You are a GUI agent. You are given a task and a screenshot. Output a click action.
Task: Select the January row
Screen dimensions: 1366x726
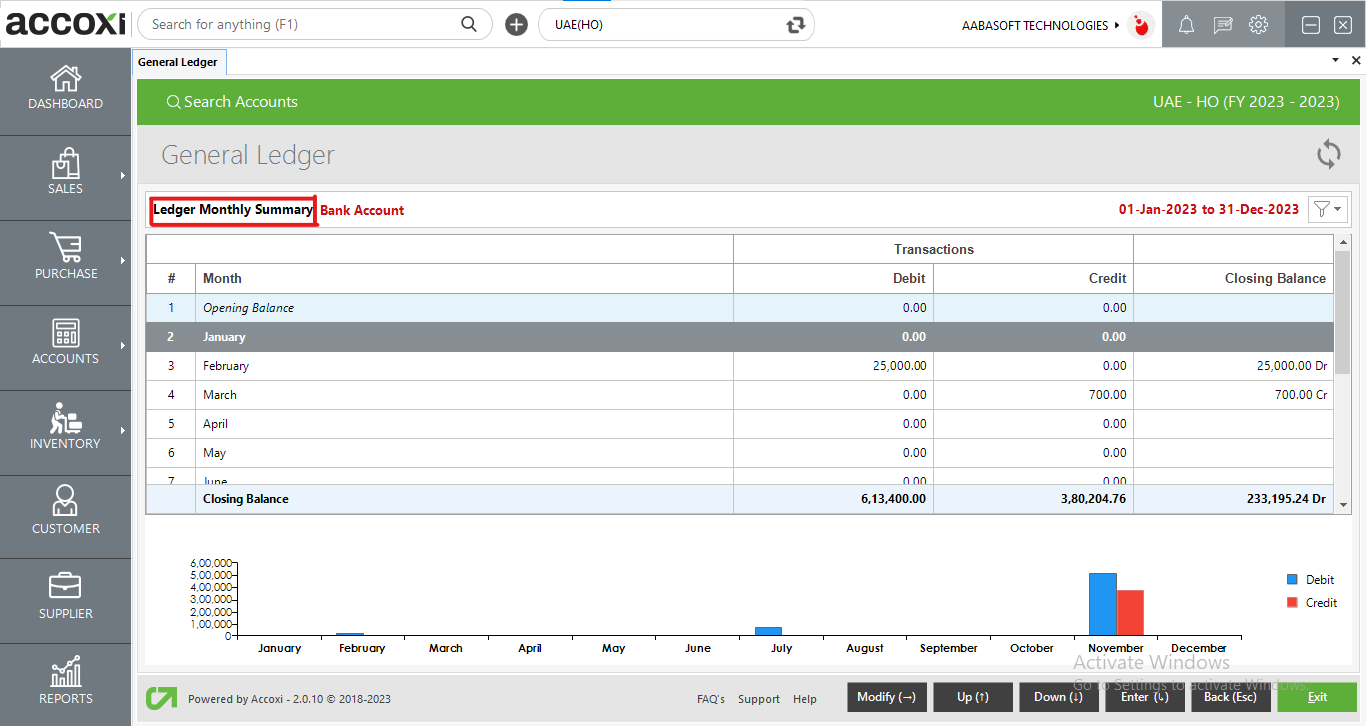tap(740, 337)
